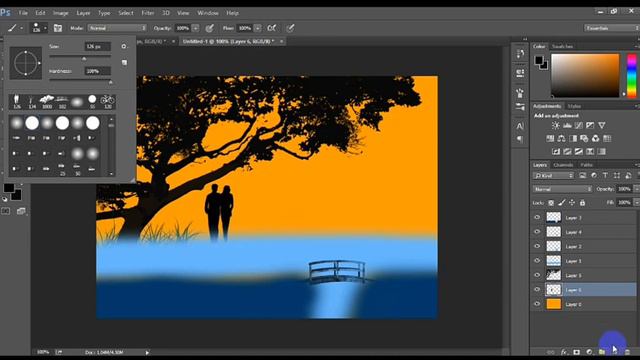Image resolution: width=640 pixels, height=360 pixels.
Task: Click the brush Size slider handle
Action: coord(84,59)
